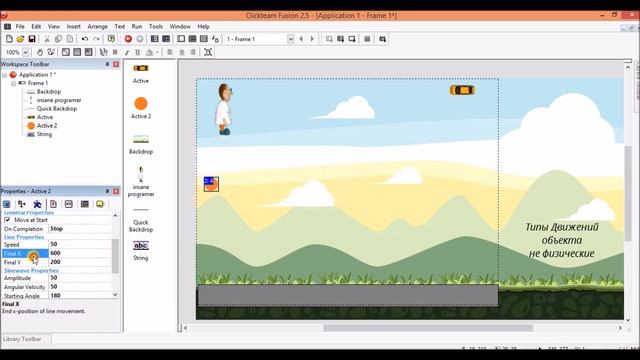Viewport: 640px width, 360px height.
Task: Click the horizontal scrollbar of frame editor
Action: pos(428,328)
